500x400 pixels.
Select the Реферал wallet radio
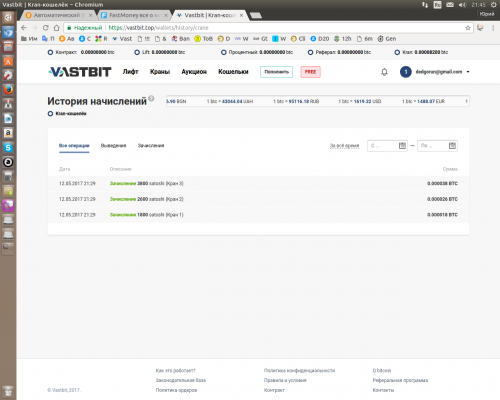pyautogui.click(x=310, y=52)
